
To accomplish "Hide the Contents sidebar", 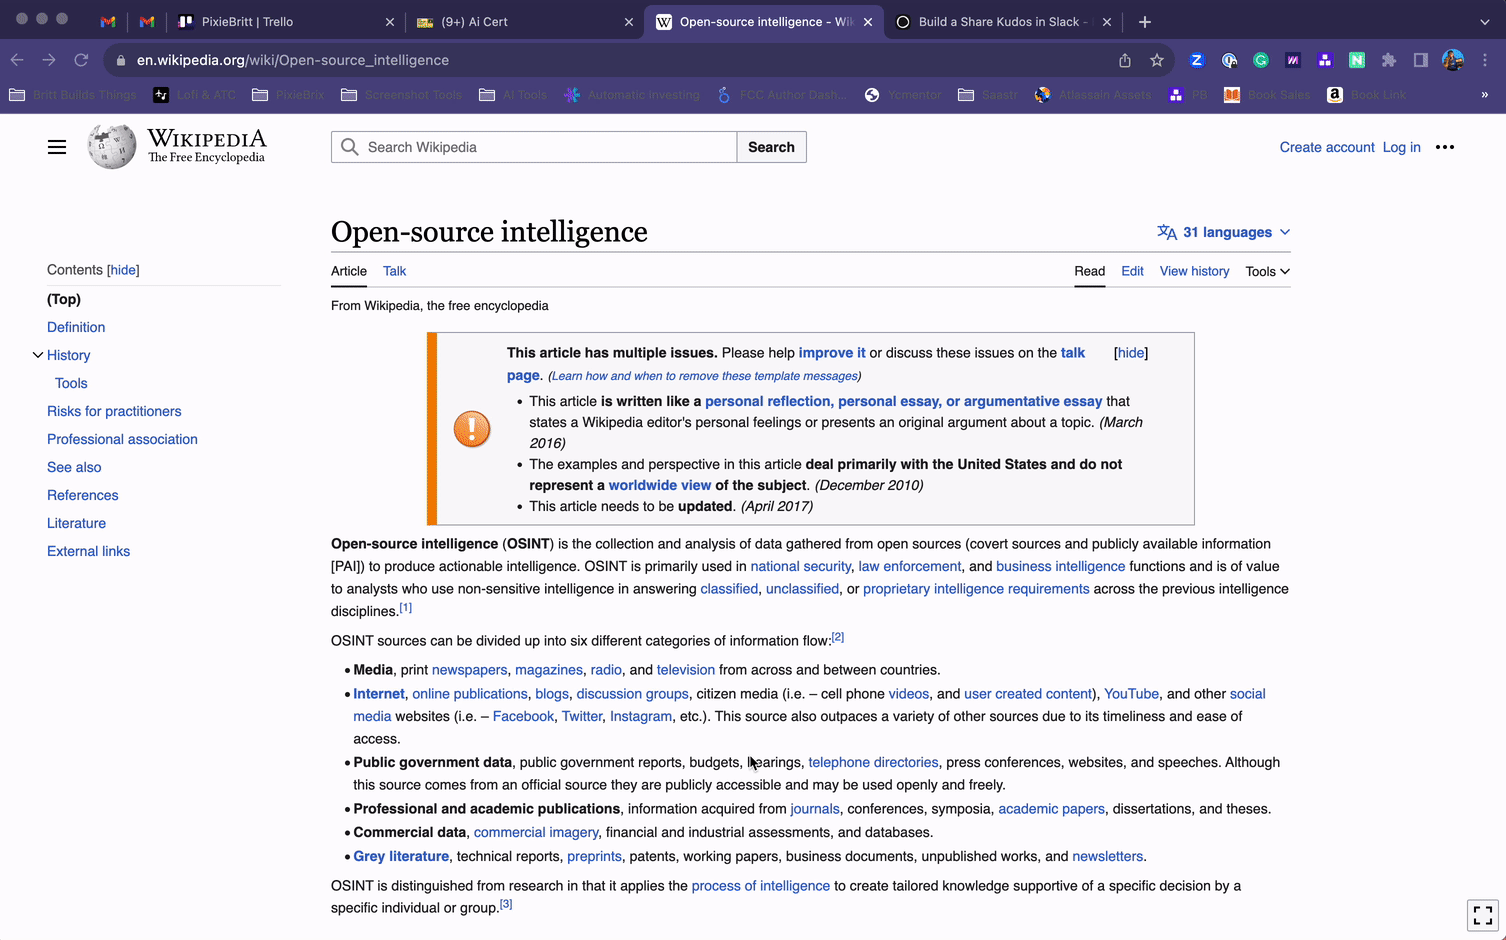I will coord(124,270).
